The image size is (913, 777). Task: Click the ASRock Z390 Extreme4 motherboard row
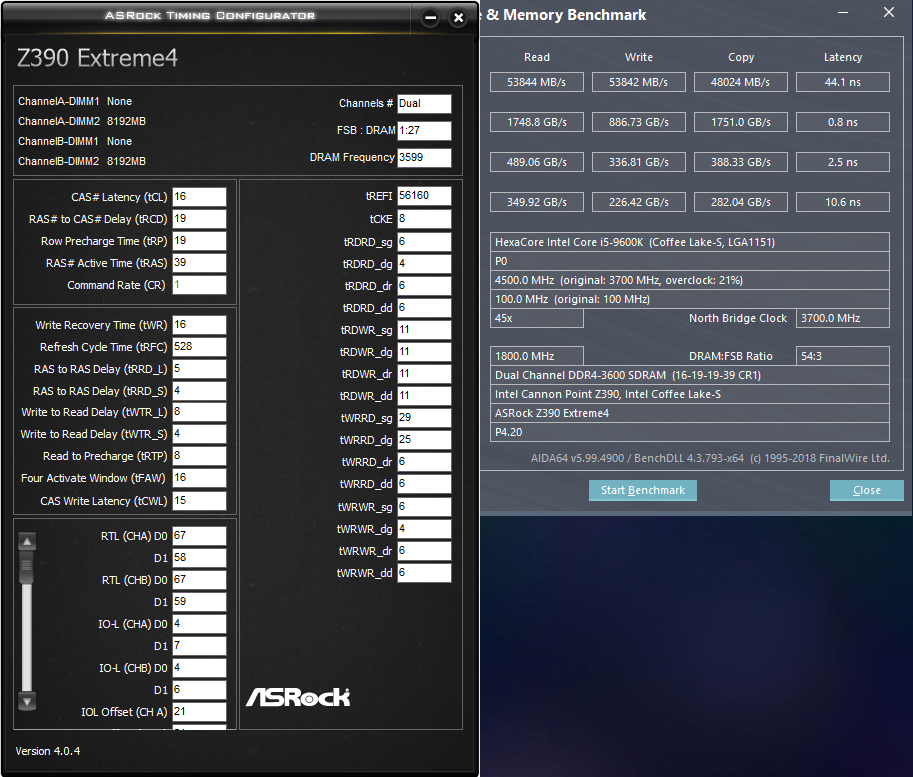pos(689,413)
